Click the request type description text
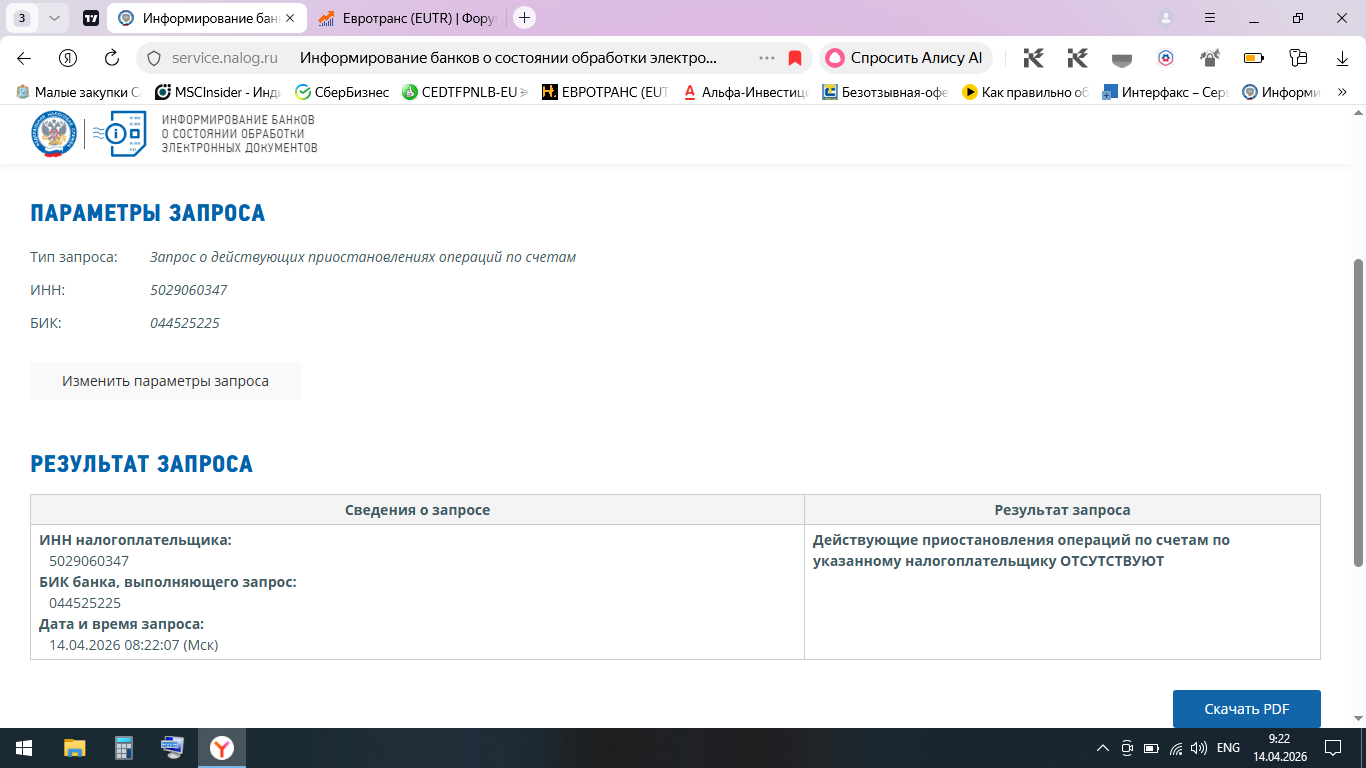This screenshot has width=1366, height=768. click(x=363, y=257)
